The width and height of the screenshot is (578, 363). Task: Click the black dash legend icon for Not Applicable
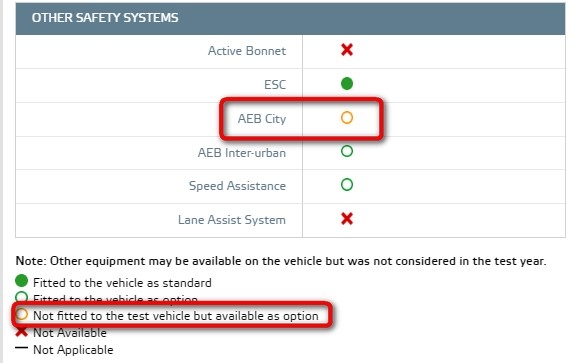(21, 348)
